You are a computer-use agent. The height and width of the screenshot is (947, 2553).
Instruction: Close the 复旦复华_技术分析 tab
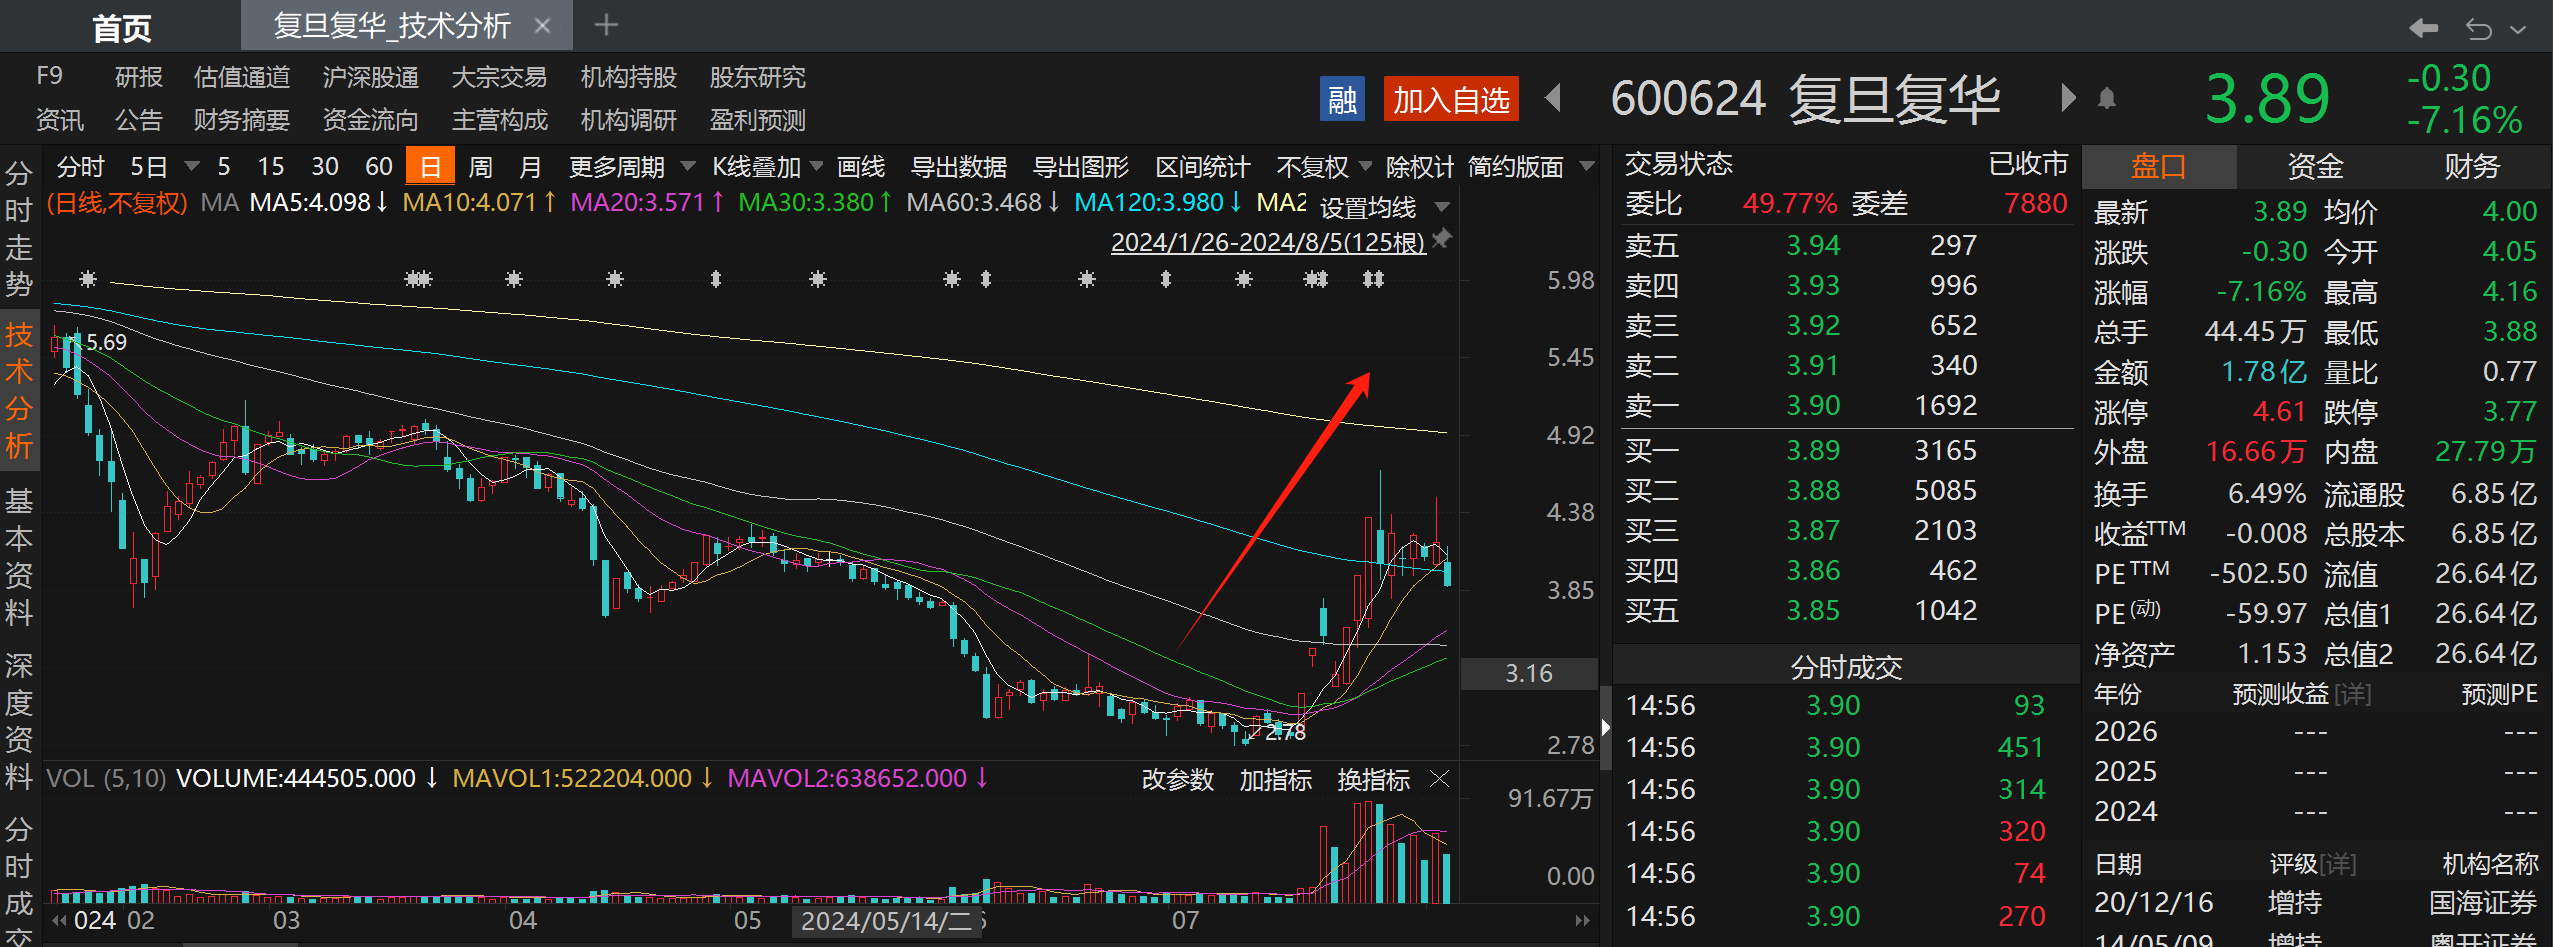tap(542, 26)
